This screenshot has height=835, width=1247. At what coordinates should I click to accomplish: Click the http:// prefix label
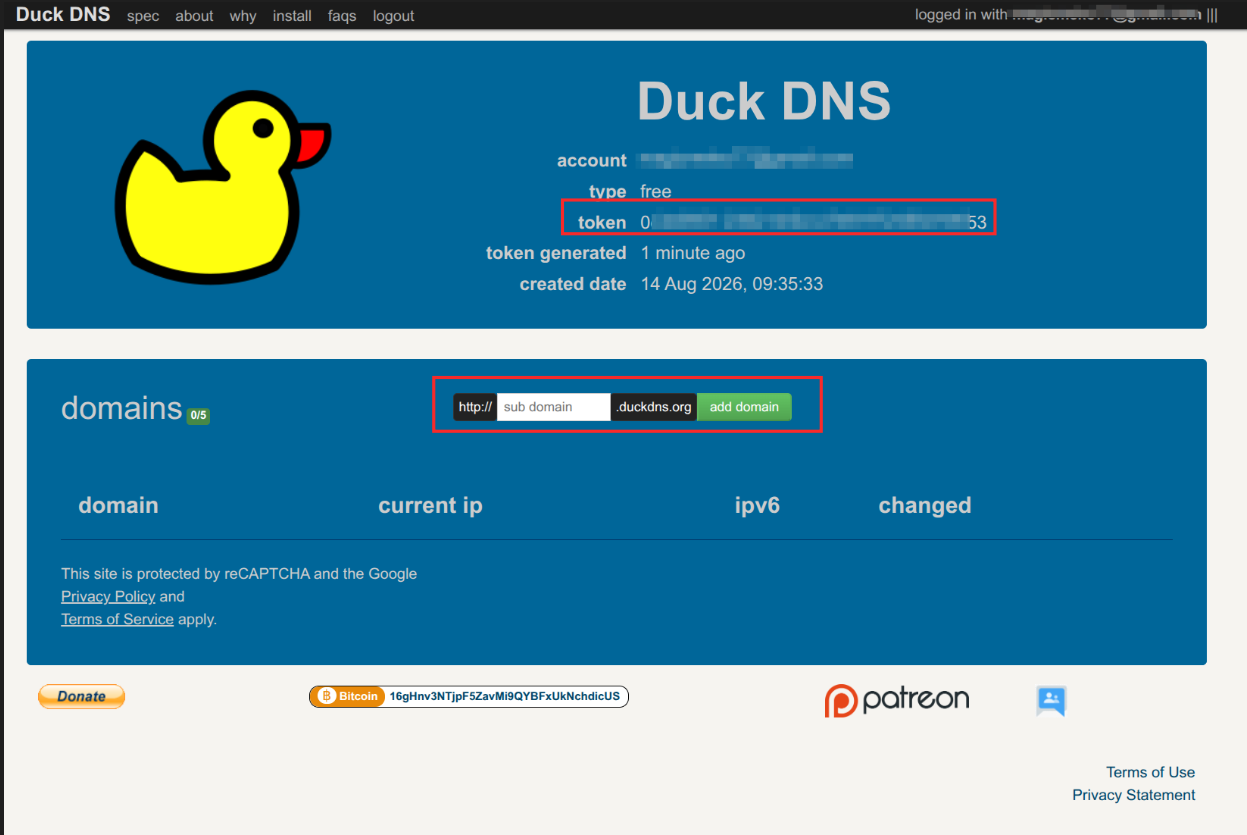click(x=475, y=407)
